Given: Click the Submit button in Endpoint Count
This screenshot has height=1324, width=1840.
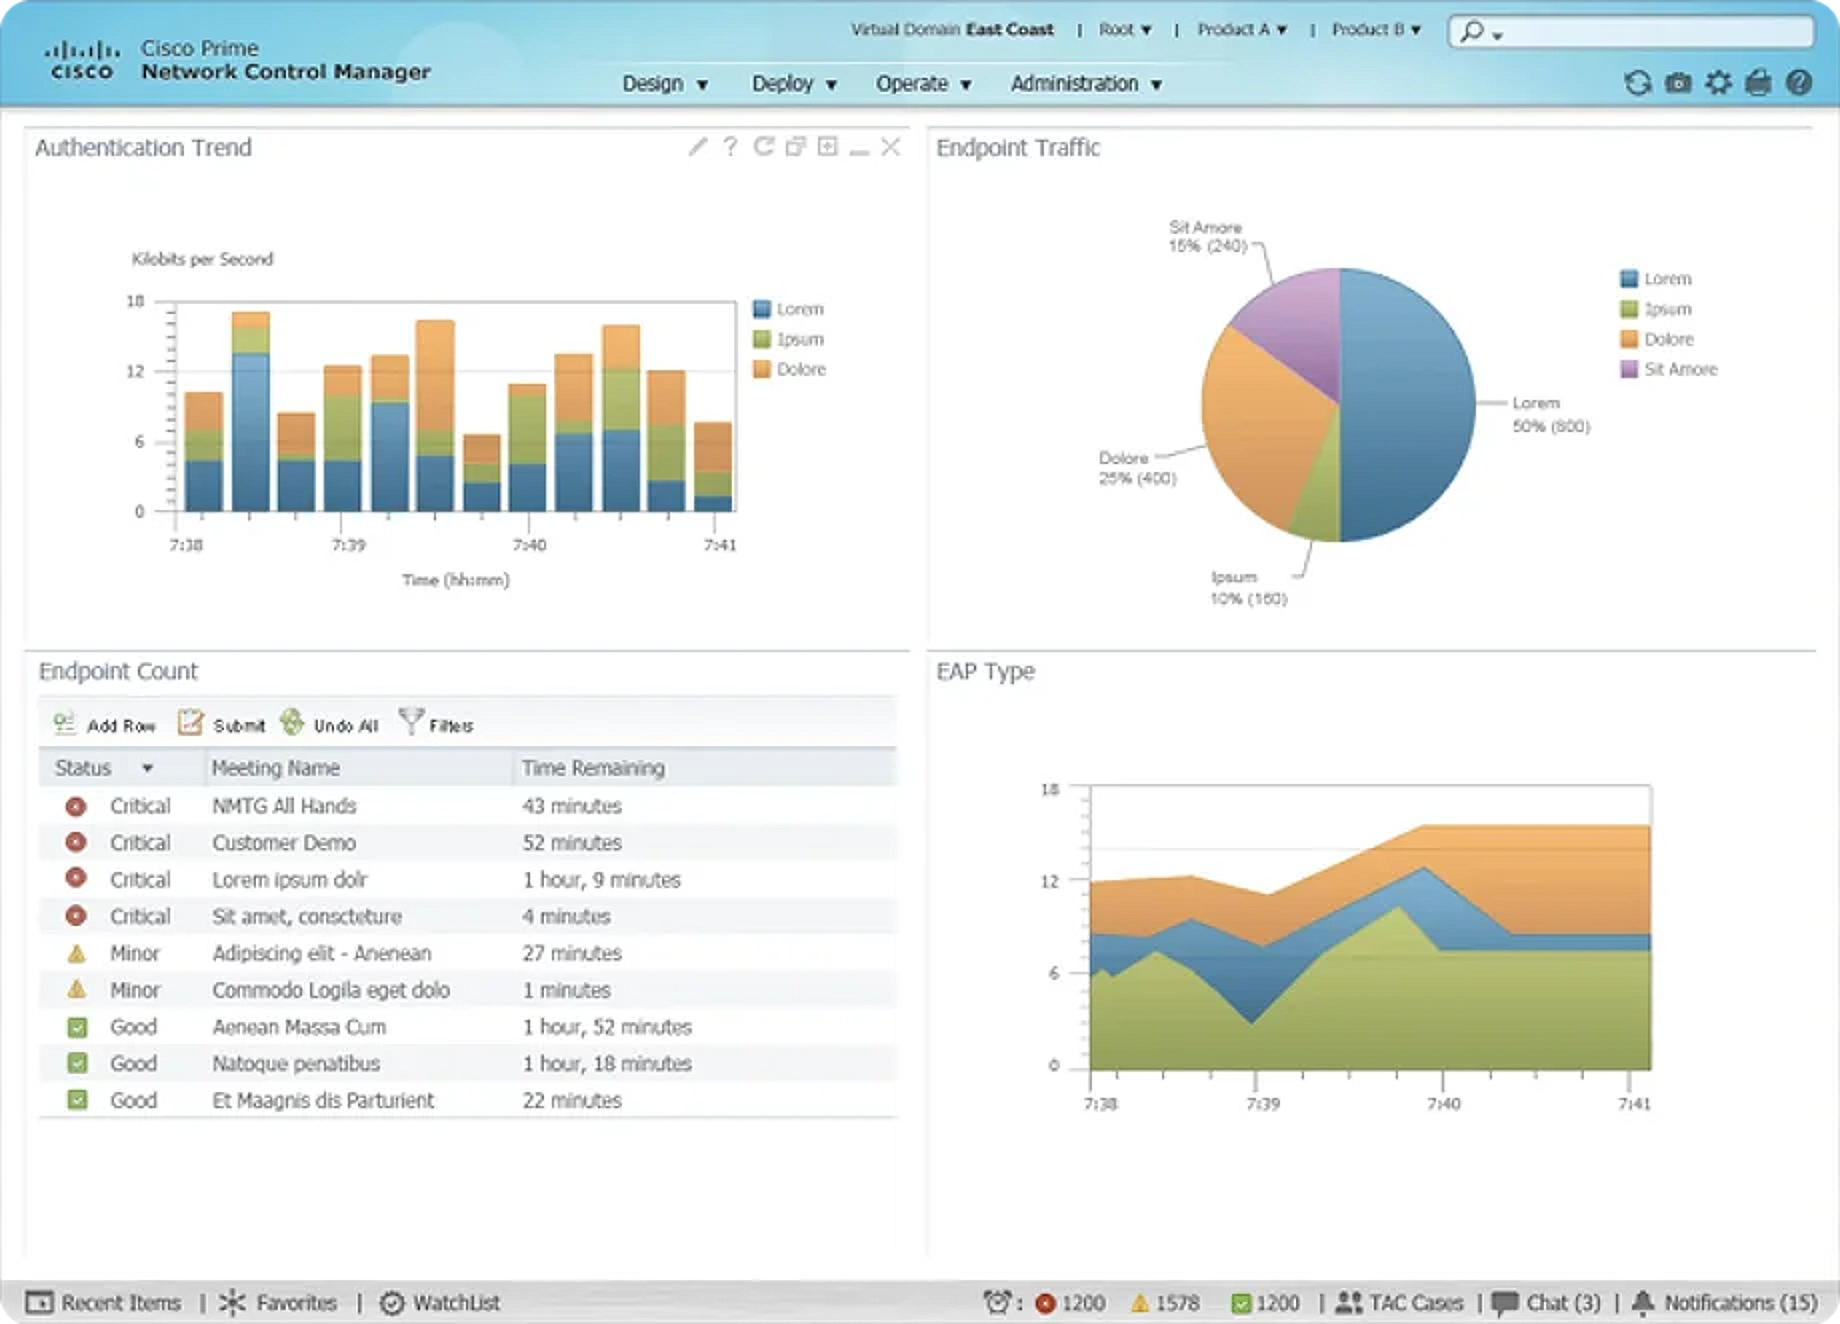Looking at the screenshot, I should tap(222, 723).
